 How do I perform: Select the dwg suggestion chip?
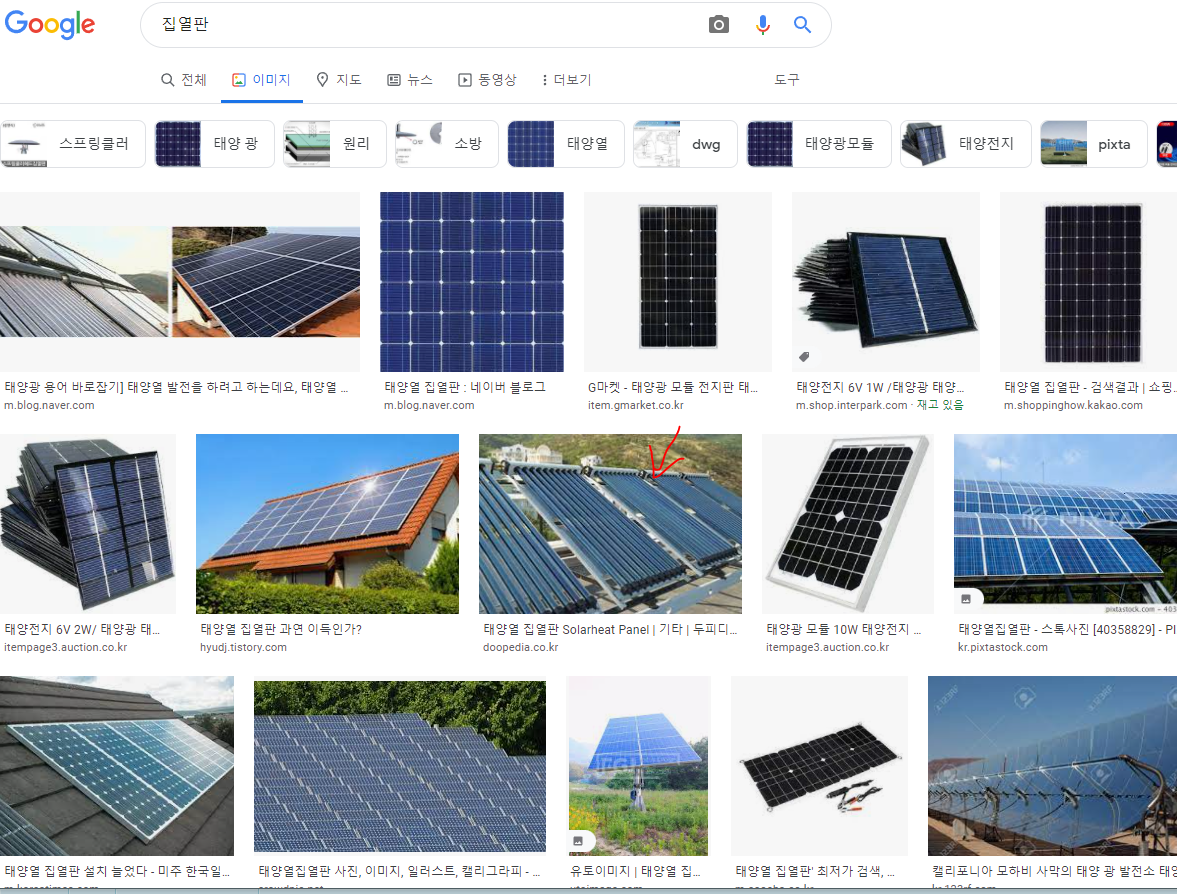(685, 143)
